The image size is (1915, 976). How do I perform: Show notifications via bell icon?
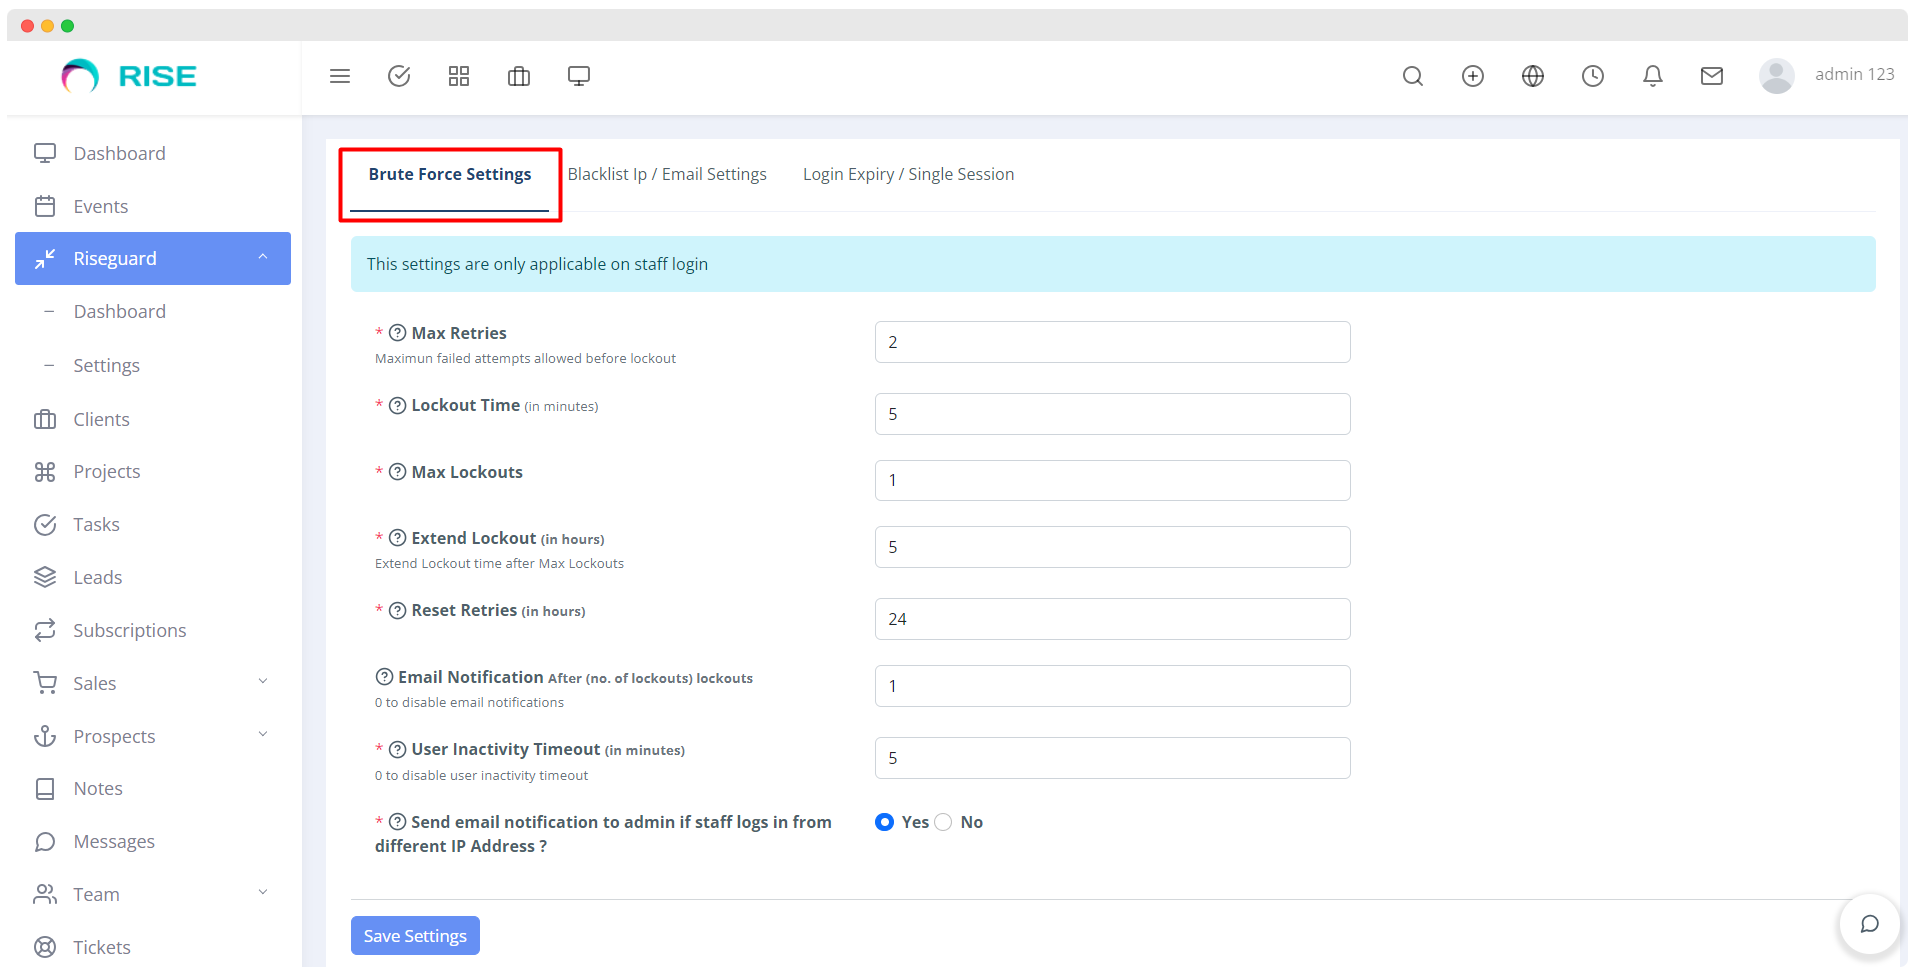tap(1652, 76)
